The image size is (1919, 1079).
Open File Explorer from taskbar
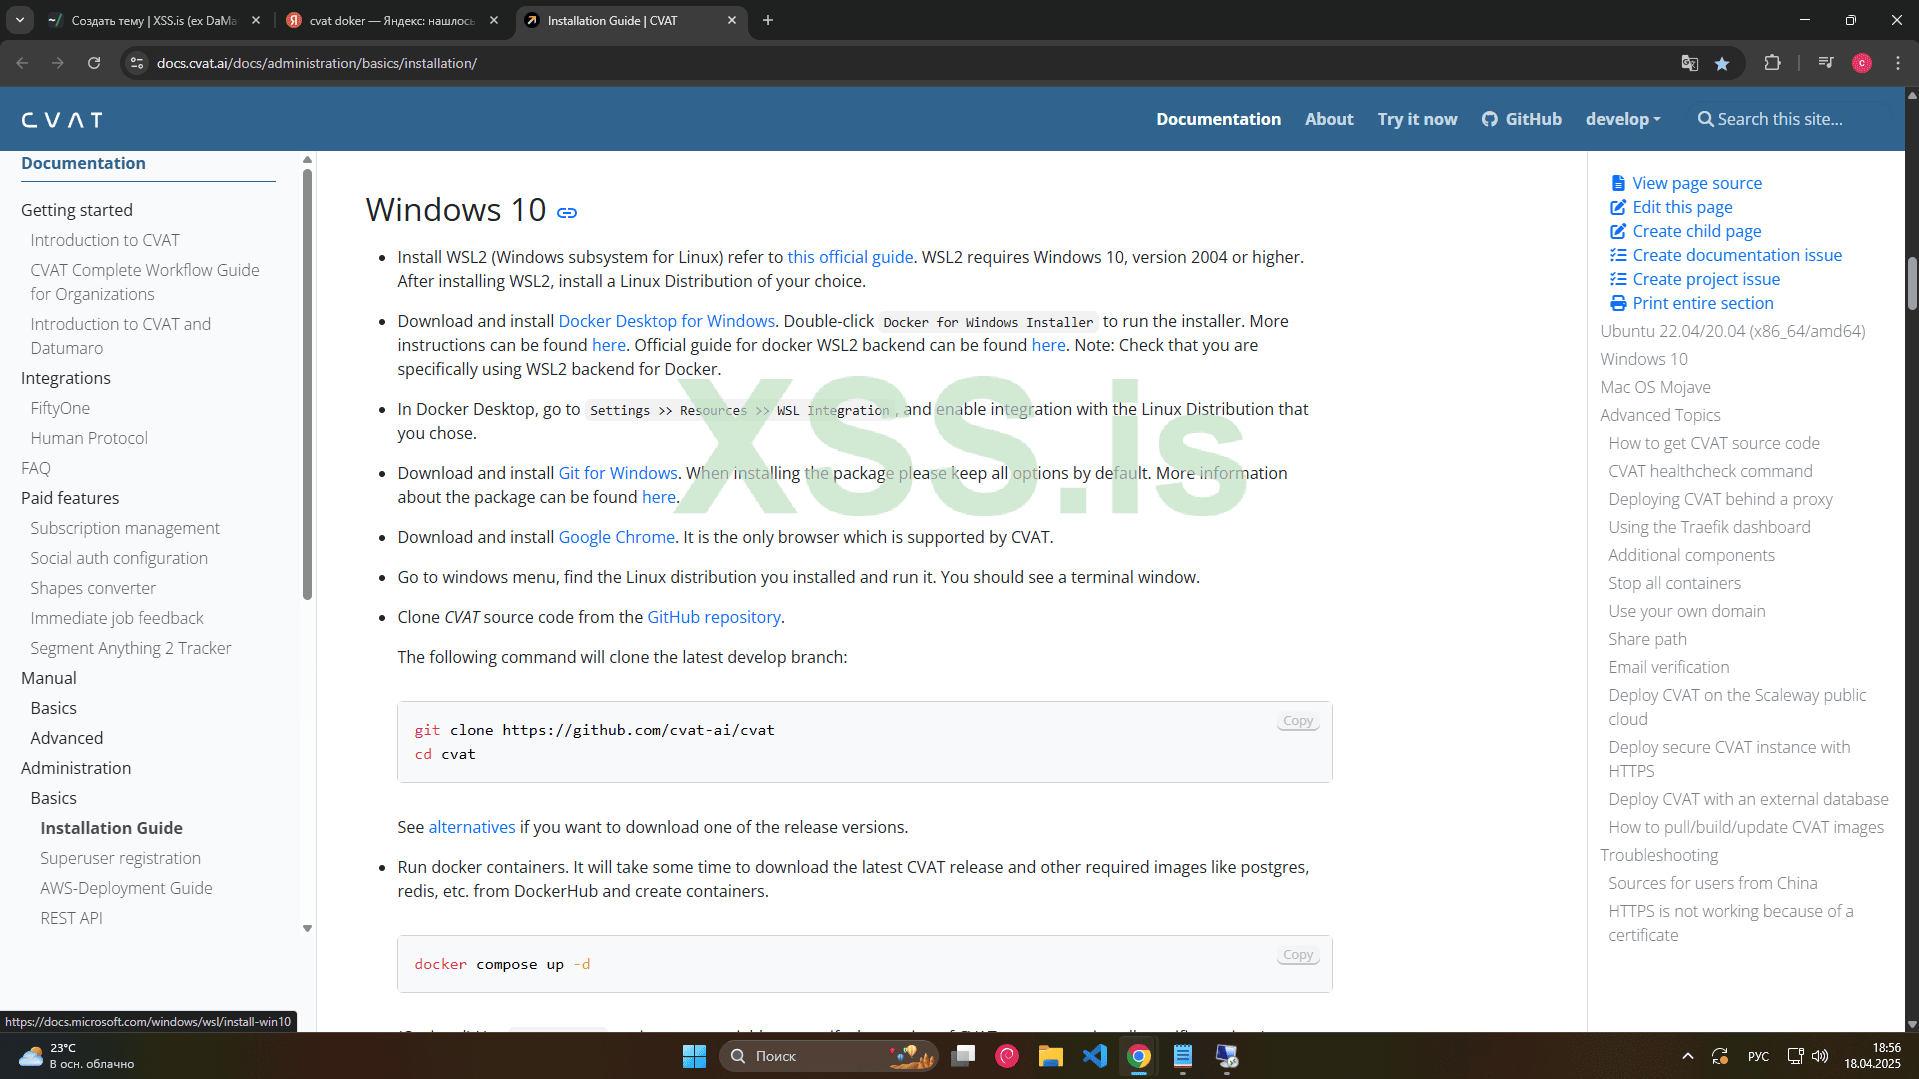(1050, 1056)
